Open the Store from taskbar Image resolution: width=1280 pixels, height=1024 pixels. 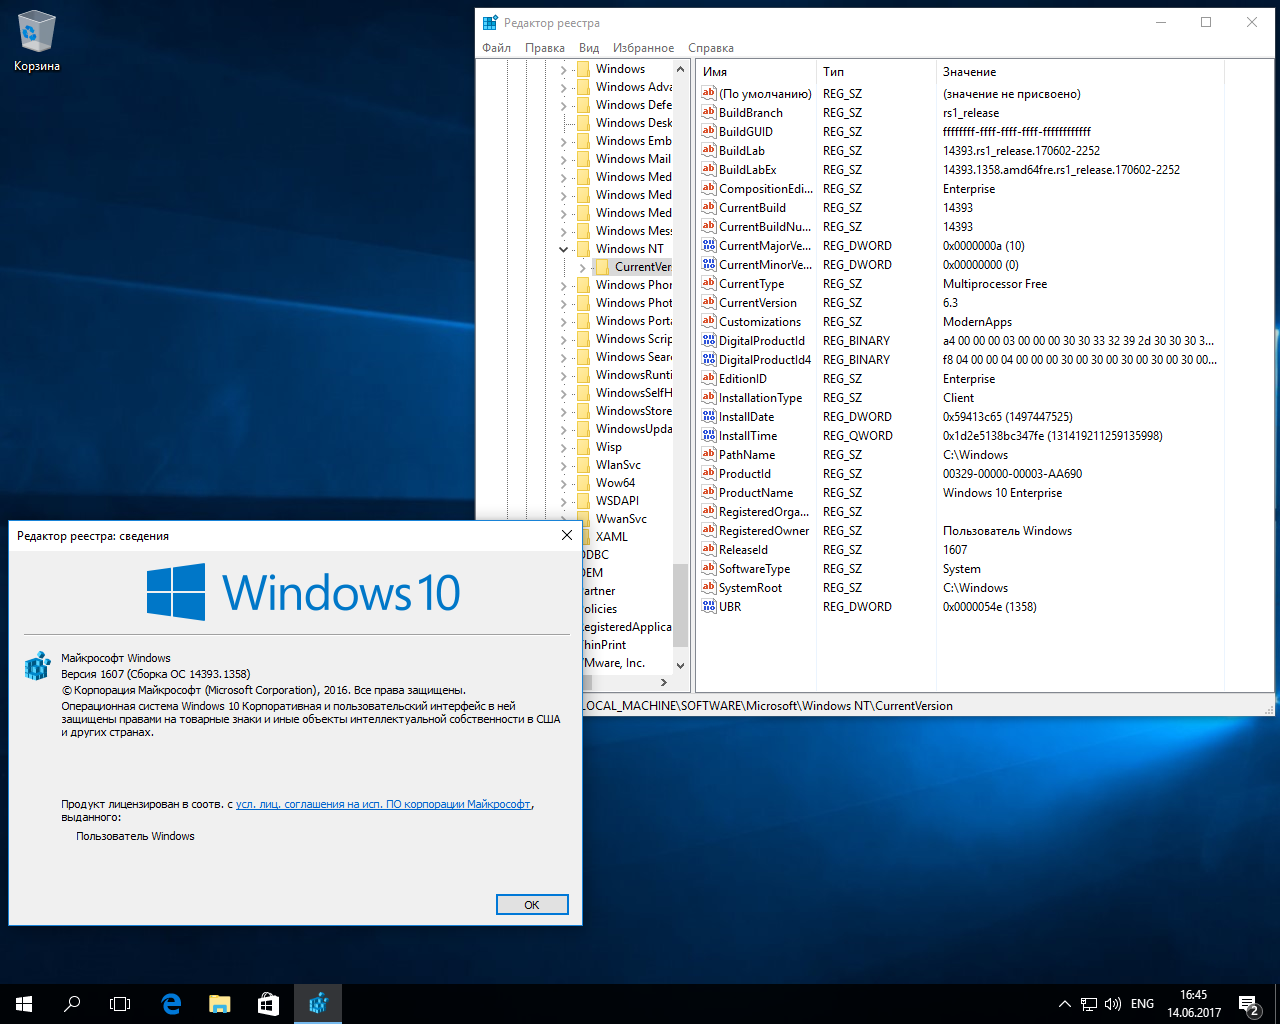268,1004
